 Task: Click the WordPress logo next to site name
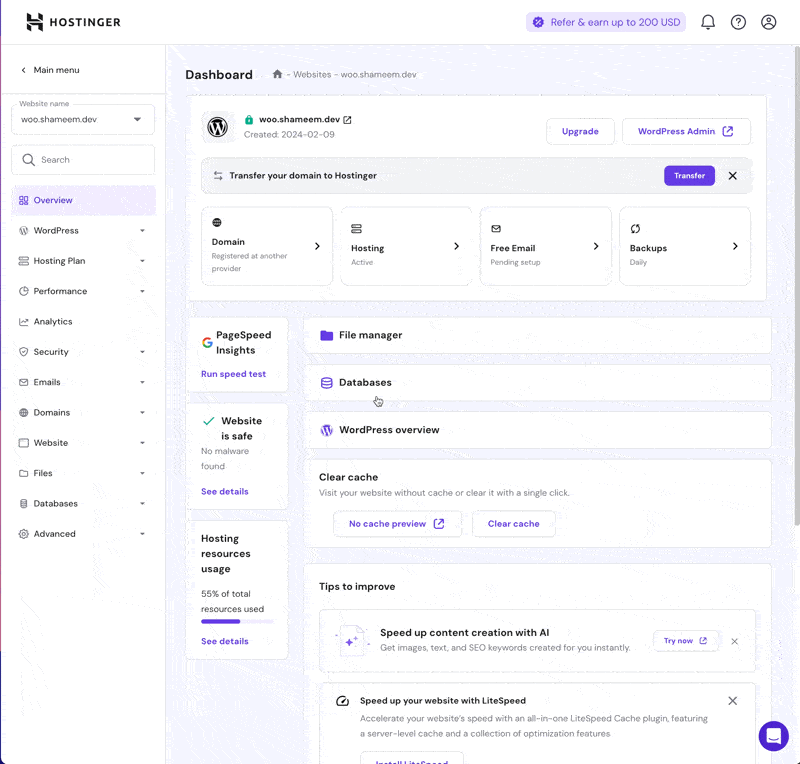(217, 127)
